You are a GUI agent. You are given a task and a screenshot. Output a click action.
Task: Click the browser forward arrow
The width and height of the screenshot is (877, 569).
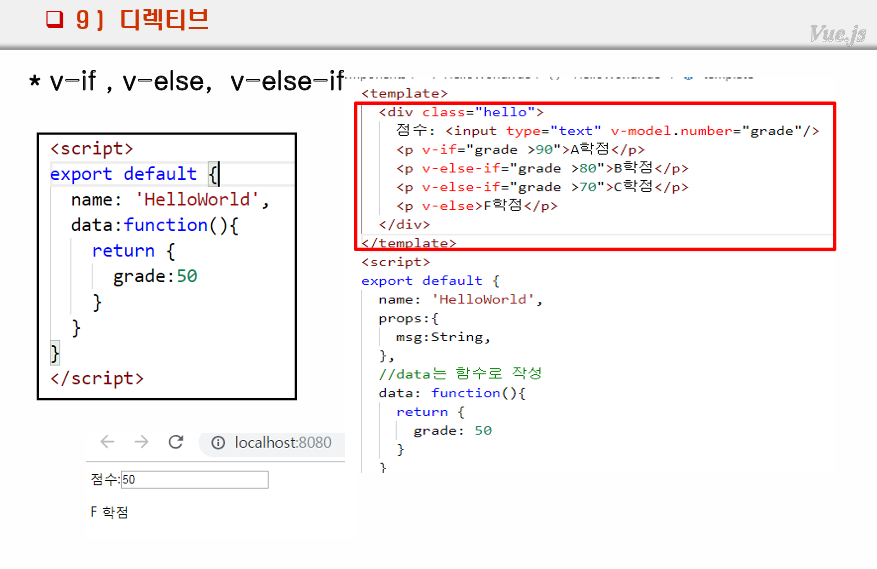(x=142, y=442)
